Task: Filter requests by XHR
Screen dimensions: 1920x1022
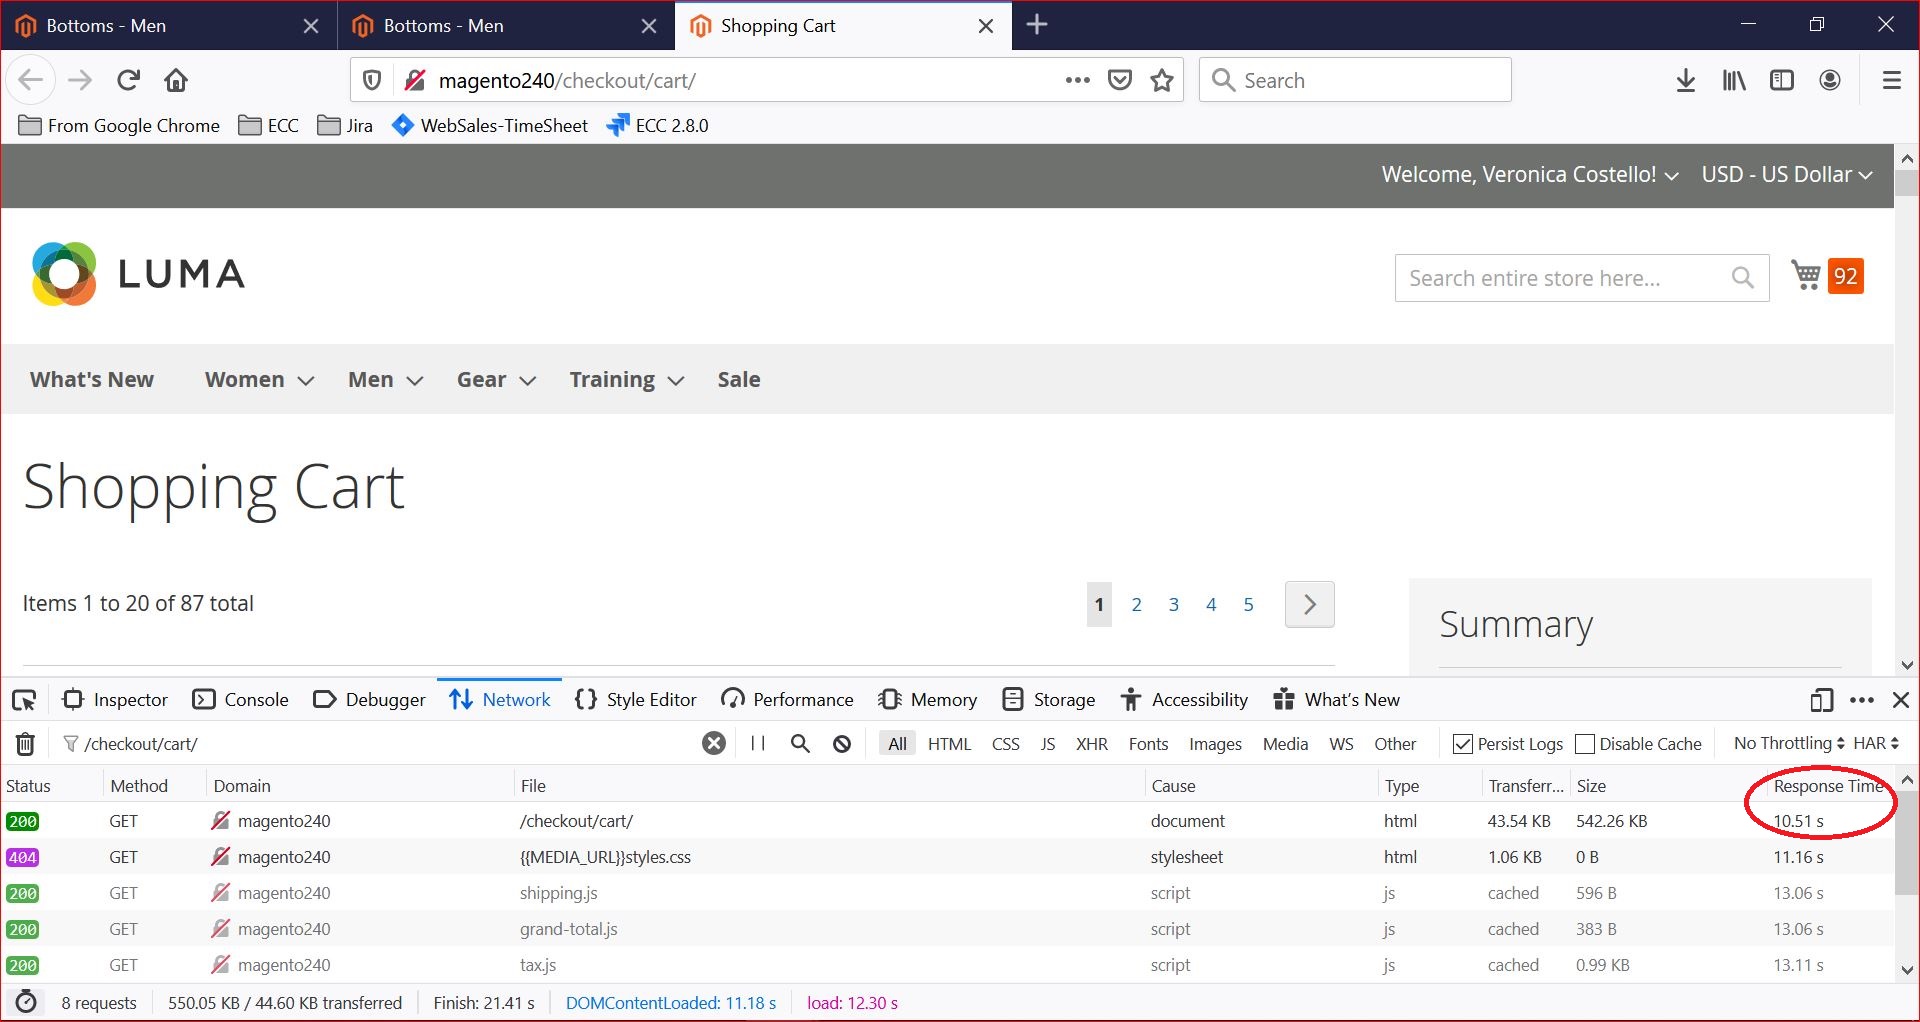Action: click(1092, 743)
